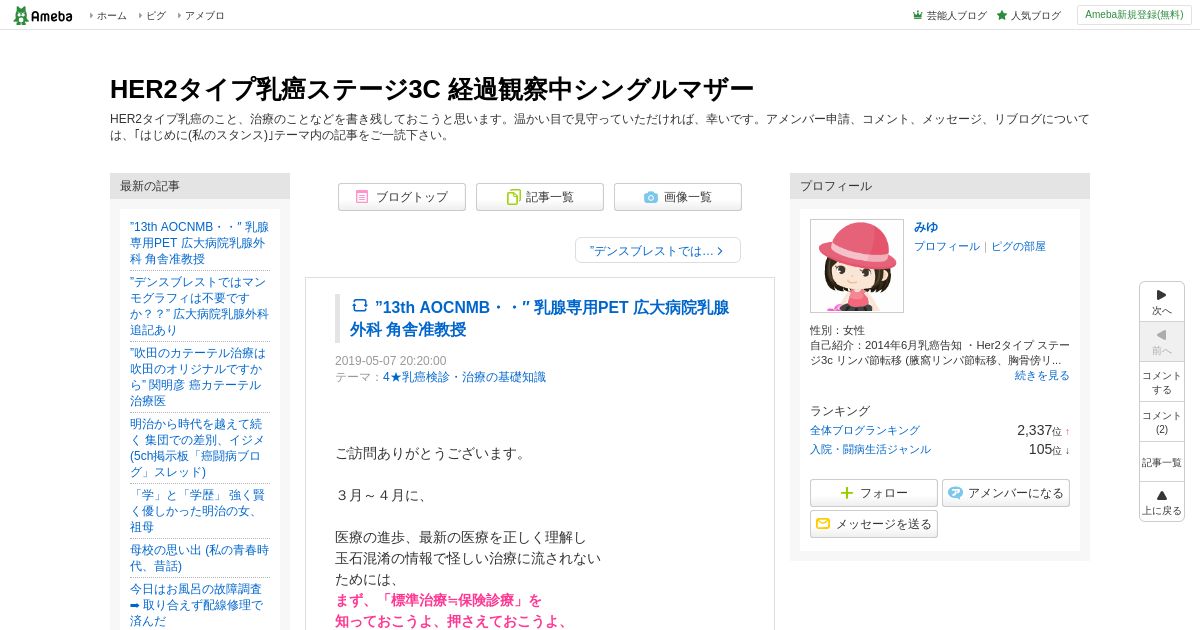The height and width of the screenshot is (630, 1200).
Task: Open sidebar article 母校の思い出
Action: click(x=199, y=558)
